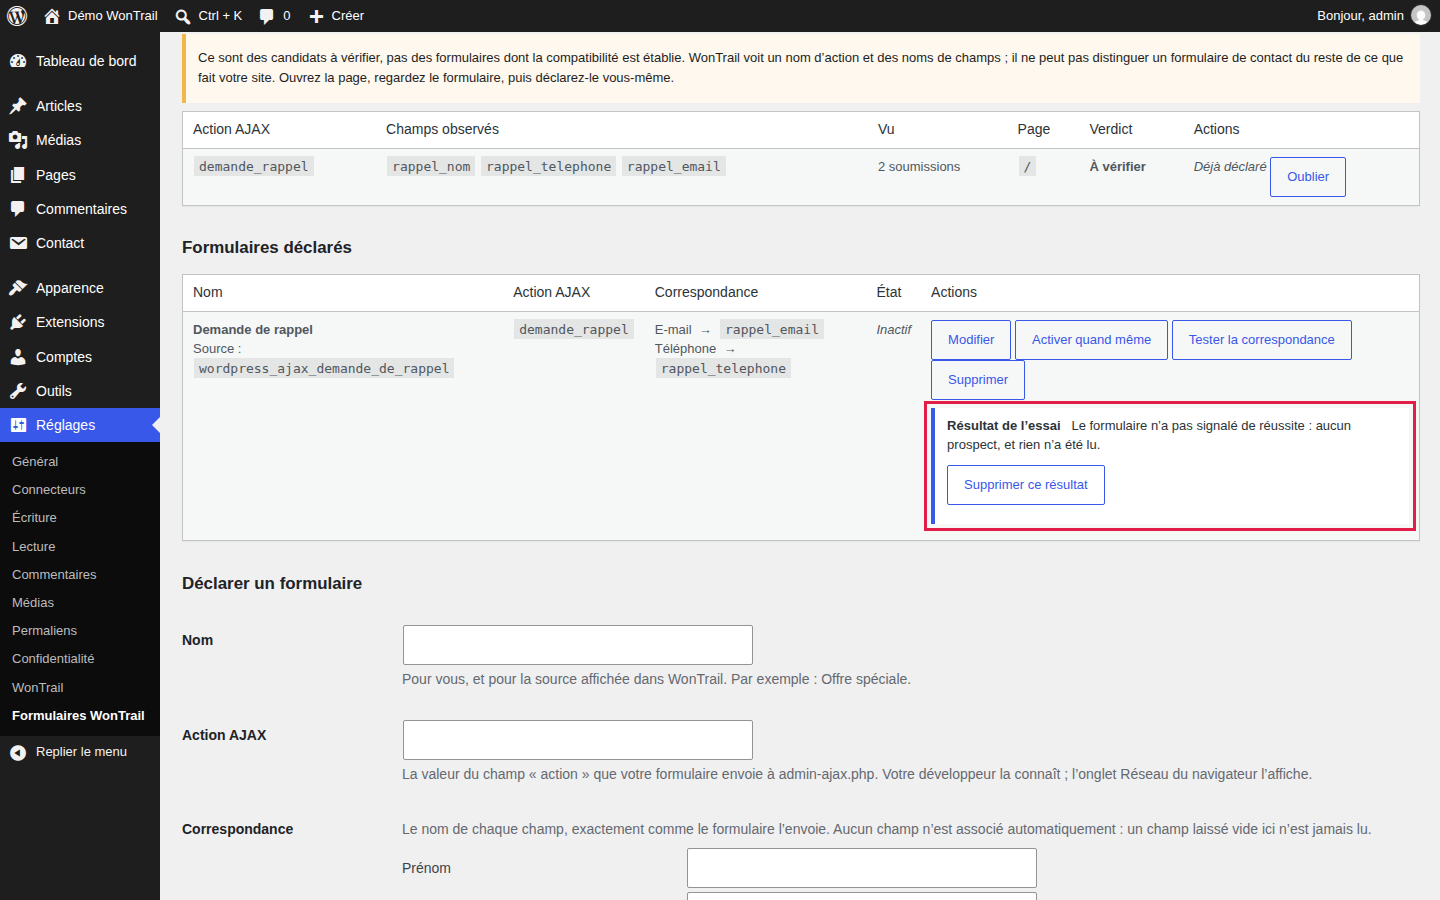Click Tester la correspondance button
Viewport: 1440px width, 900px height.
pyautogui.click(x=1261, y=340)
